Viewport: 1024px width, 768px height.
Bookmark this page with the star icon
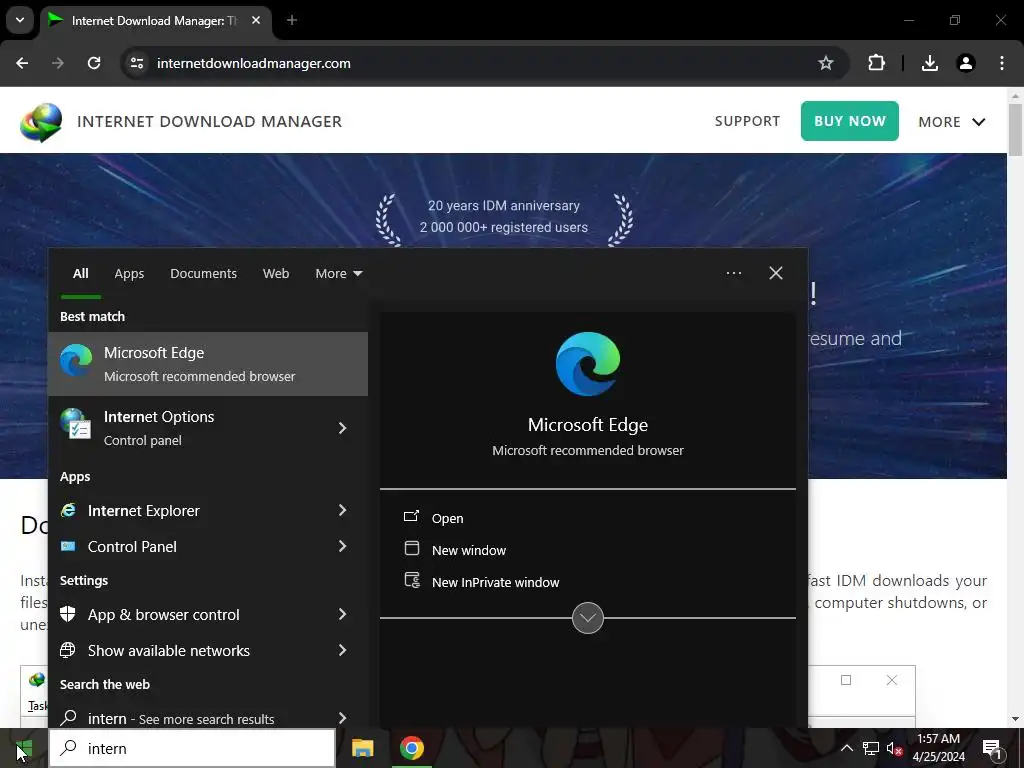click(825, 63)
